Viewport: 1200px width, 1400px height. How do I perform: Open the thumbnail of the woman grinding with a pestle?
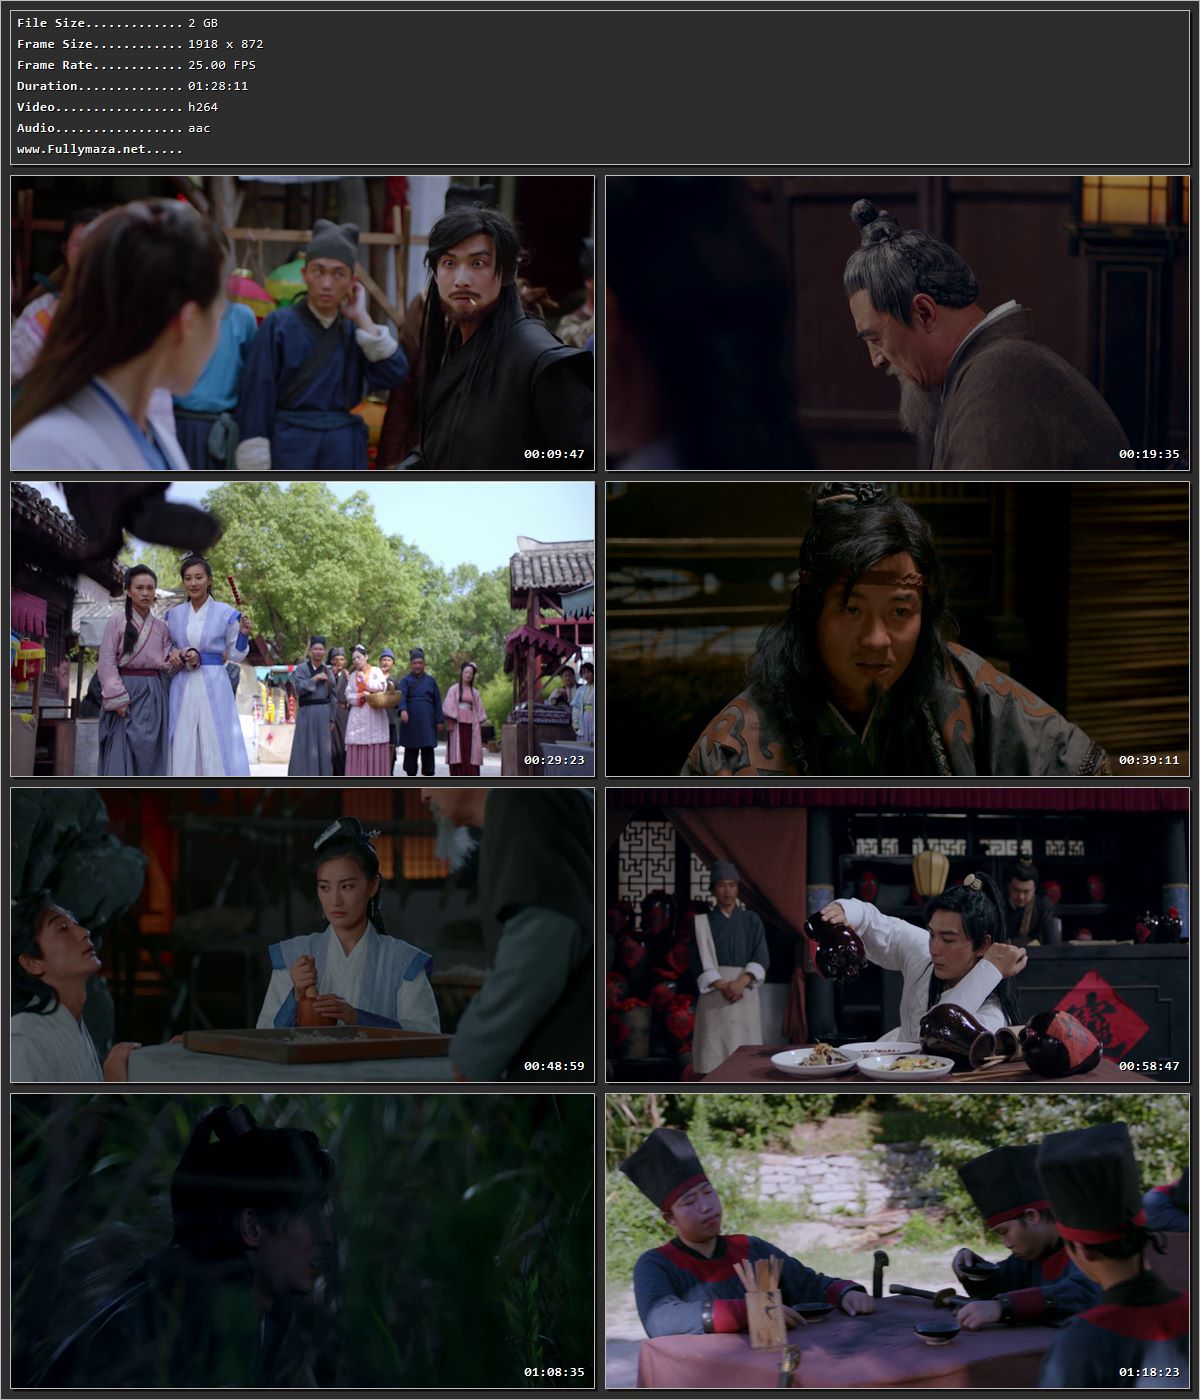pos(302,935)
